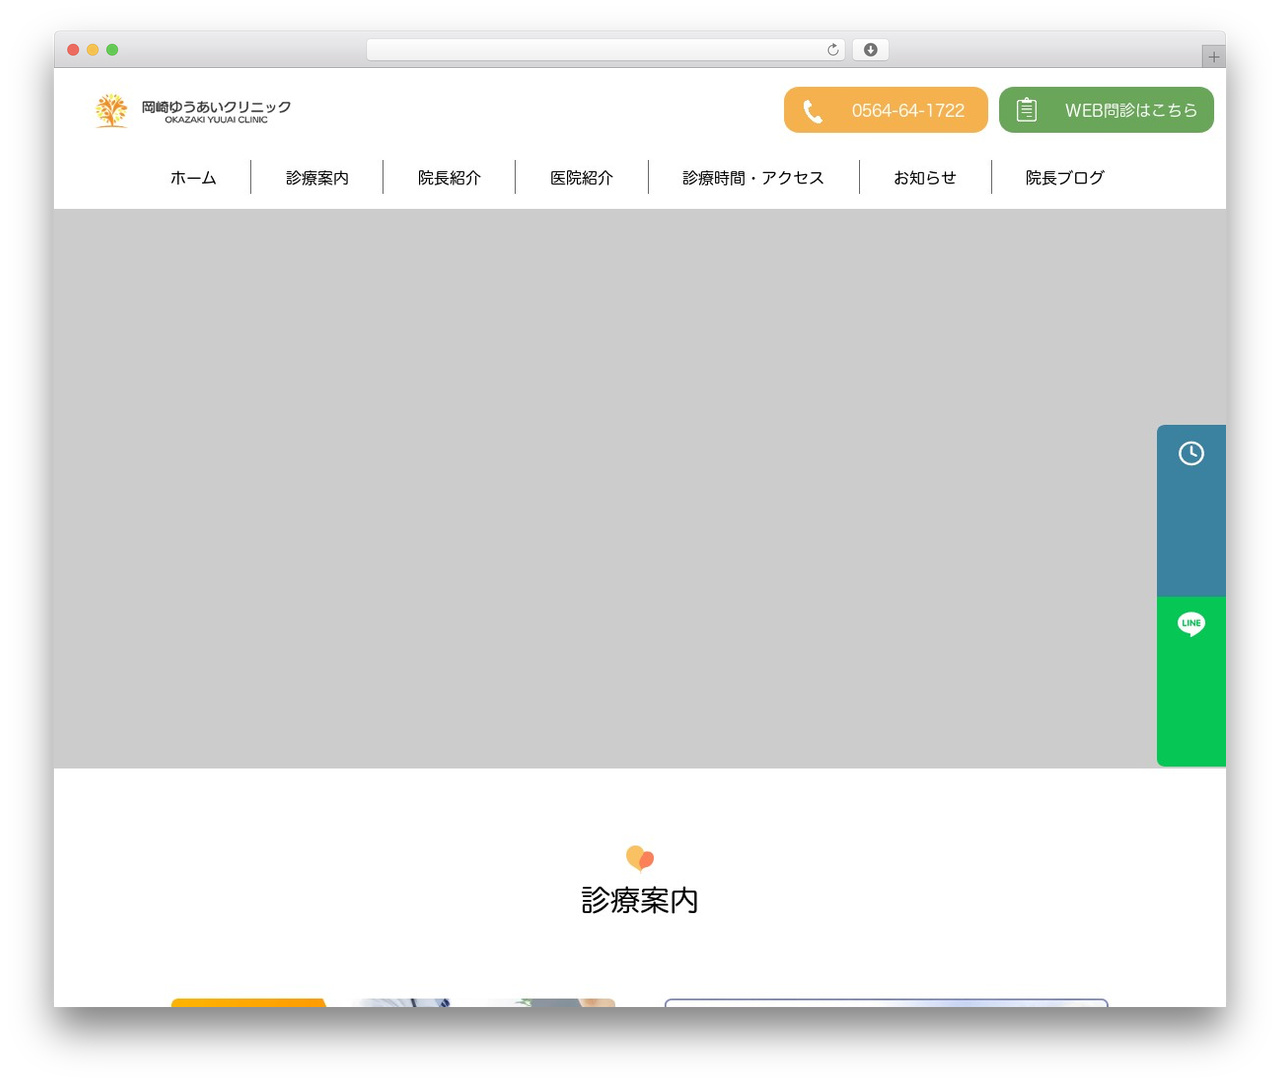Open a new tab with the plus button
Viewport: 1280px width, 1084px height.
pos(1213,57)
